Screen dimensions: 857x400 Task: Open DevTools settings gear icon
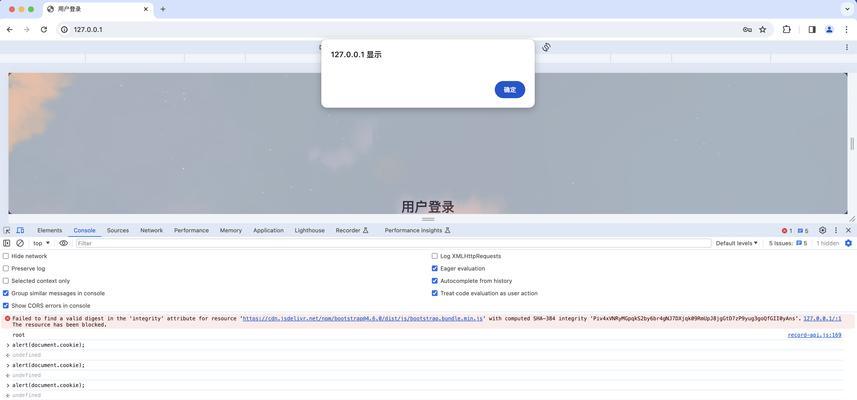point(823,231)
